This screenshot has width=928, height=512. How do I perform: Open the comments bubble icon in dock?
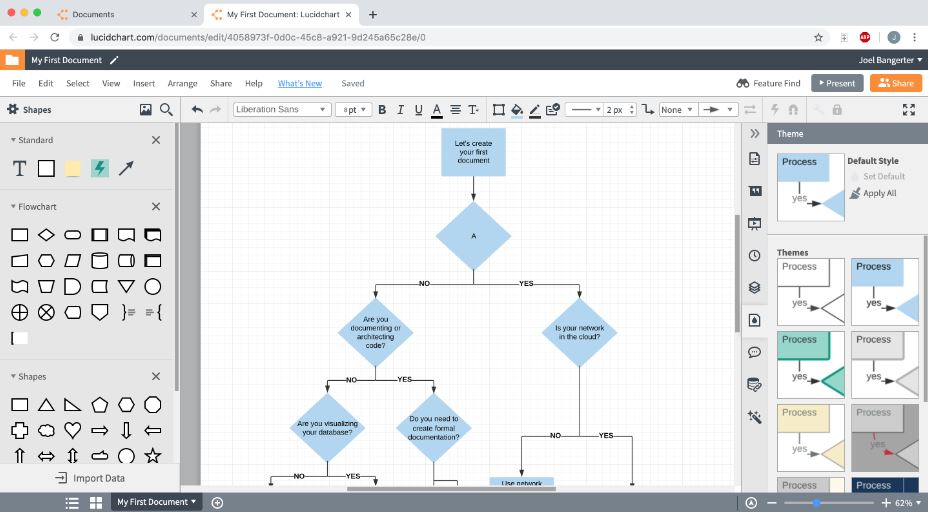coord(755,352)
